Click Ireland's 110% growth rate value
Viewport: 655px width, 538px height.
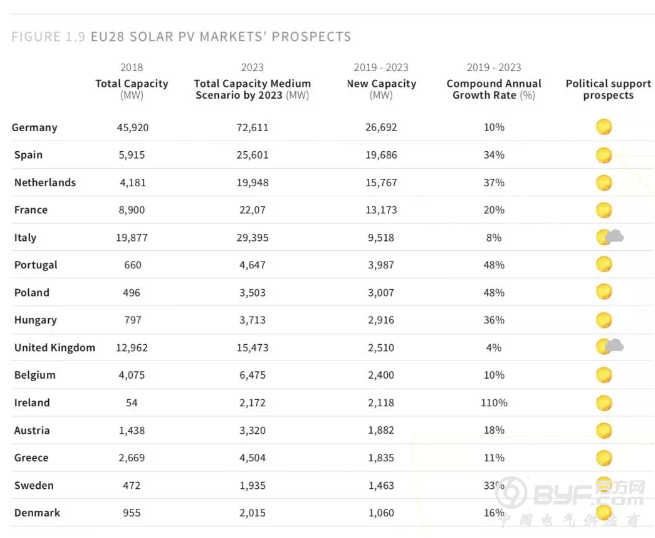coord(494,403)
